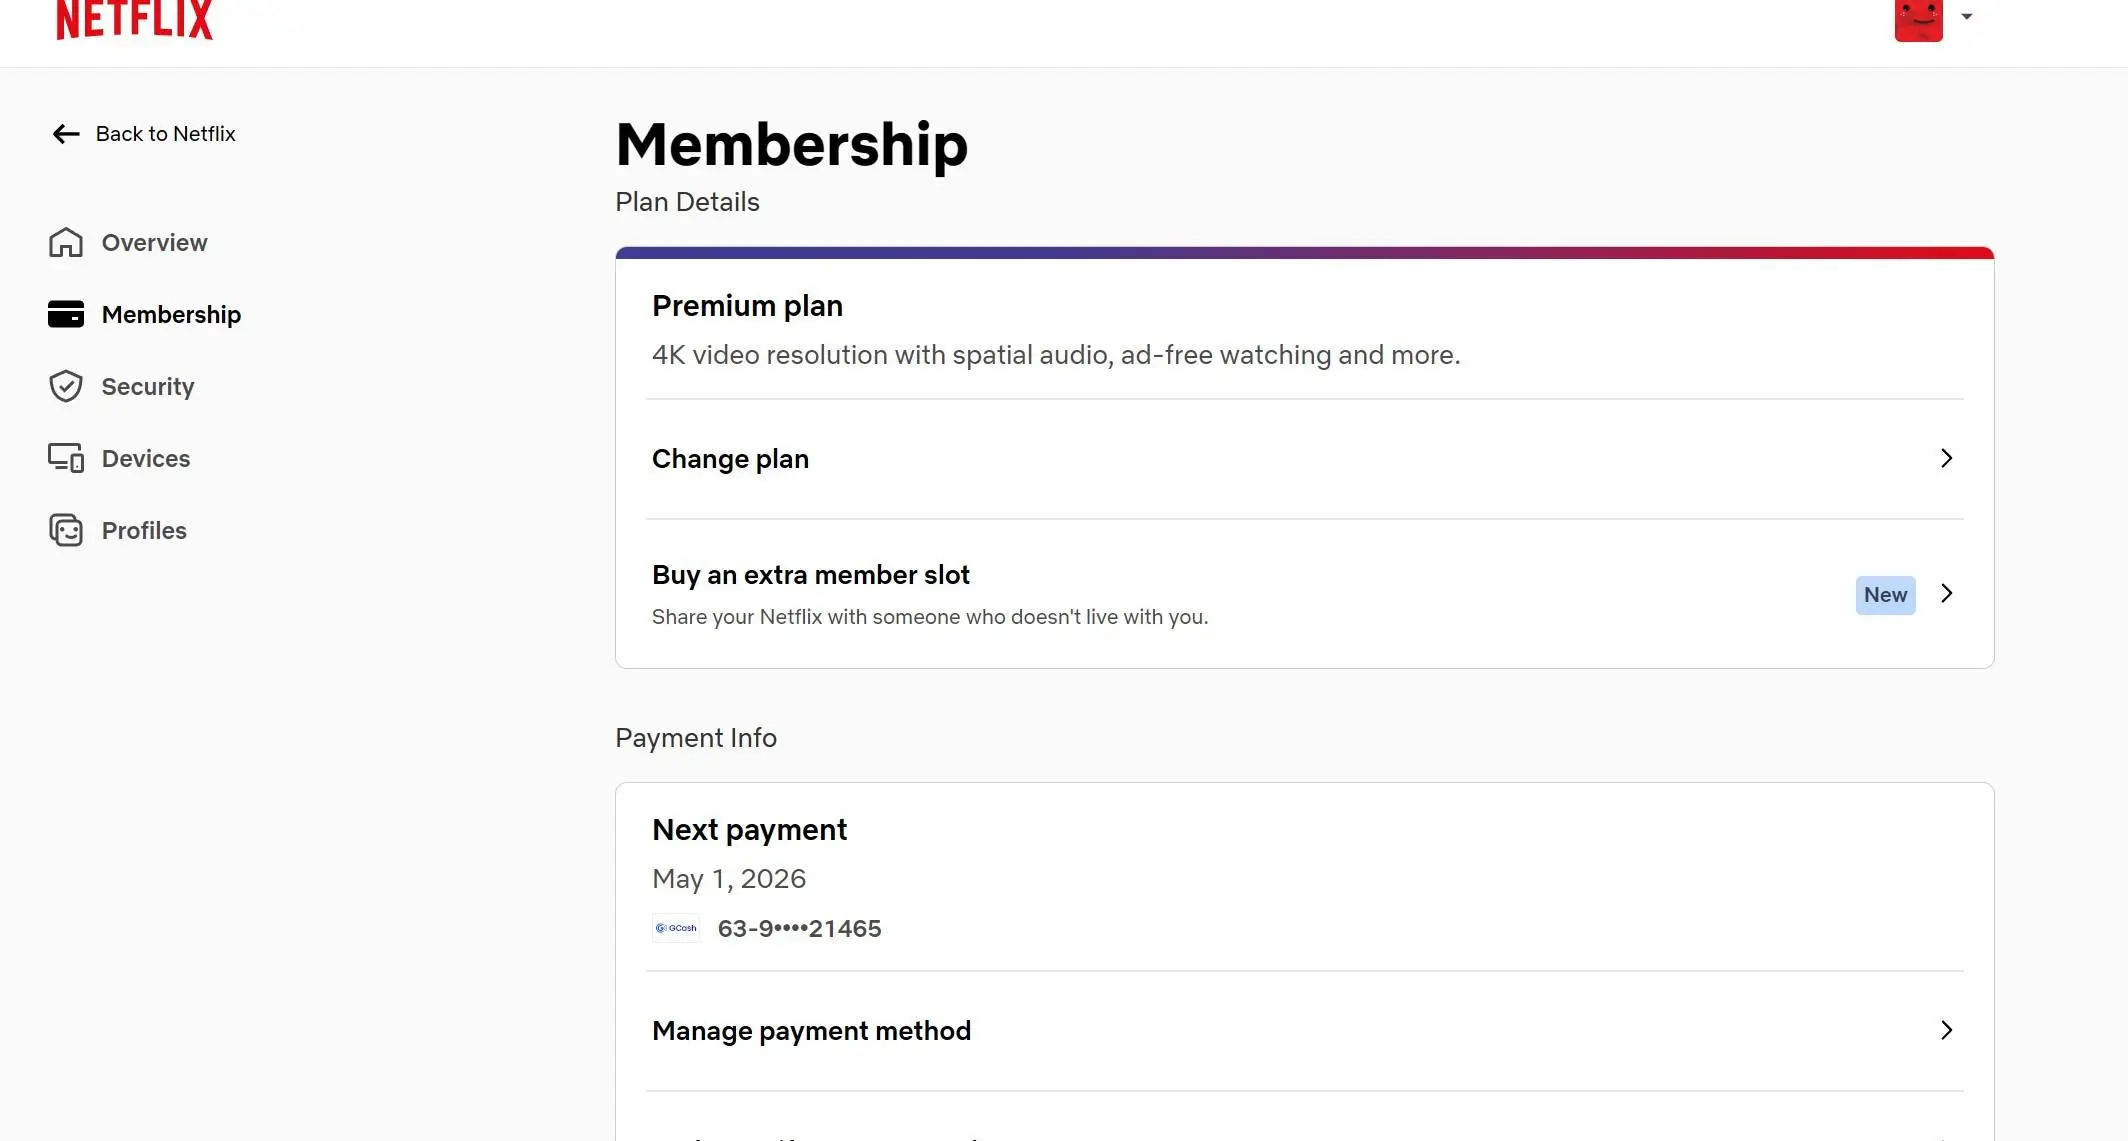Go Back to Netflix link

click(x=165, y=134)
